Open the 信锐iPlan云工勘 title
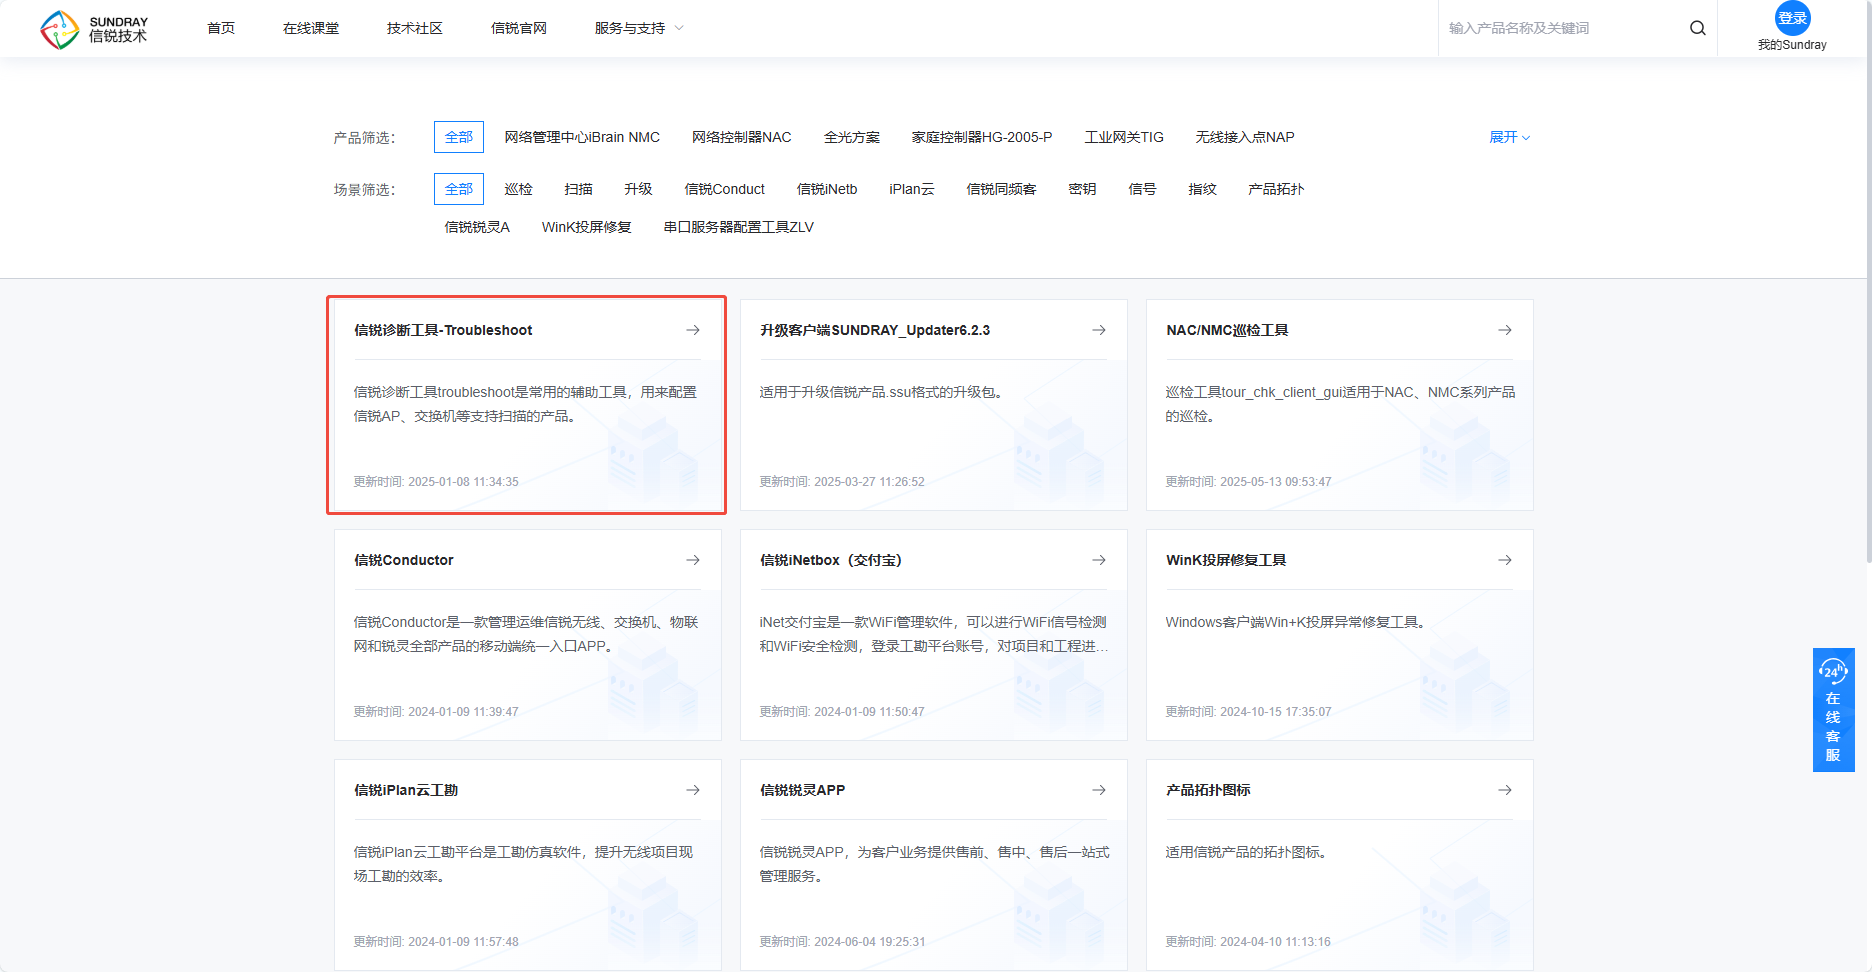 pos(406,790)
